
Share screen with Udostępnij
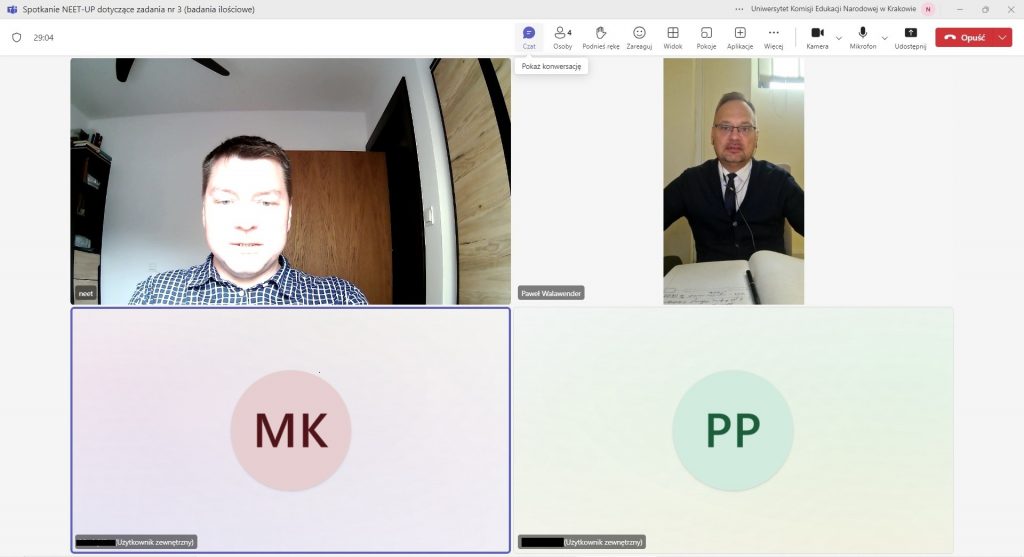[910, 37]
